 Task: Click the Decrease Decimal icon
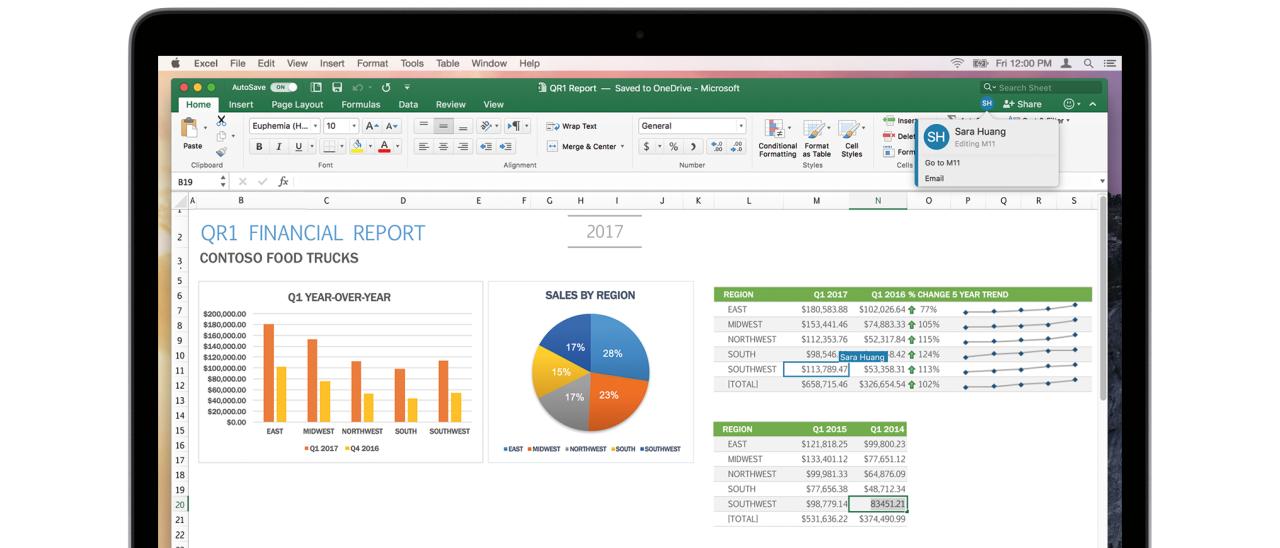tap(737, 146)
